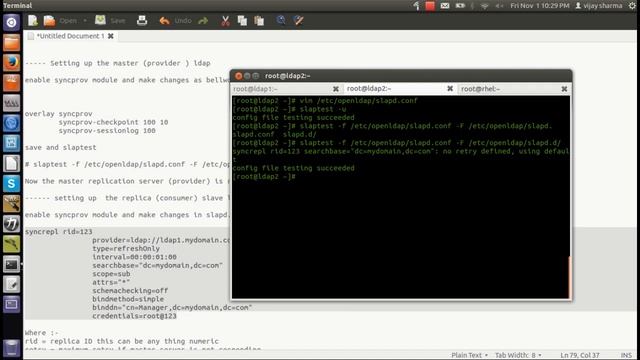Click the line 'bindmethod=simple'
This screenshot has width=640, height=360.
pos(128,299)
